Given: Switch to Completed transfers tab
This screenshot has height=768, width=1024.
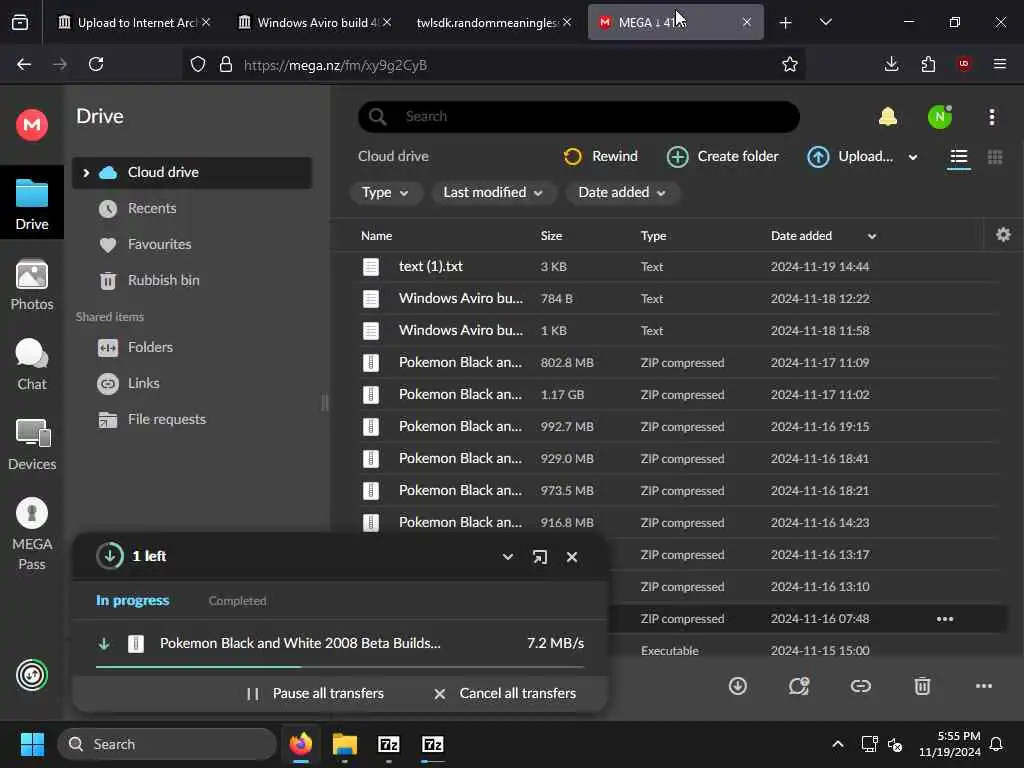Looking at the screenshot, I should 237,601.
